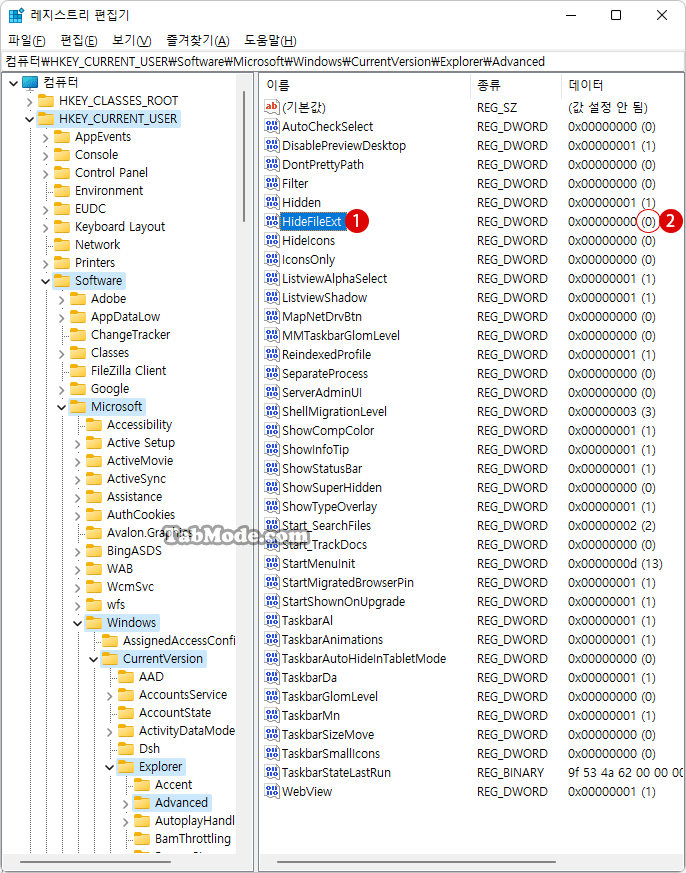
Task: Click the DWORD icon beside DisablePreviewDesktop
Action: (x=272, y=145)
